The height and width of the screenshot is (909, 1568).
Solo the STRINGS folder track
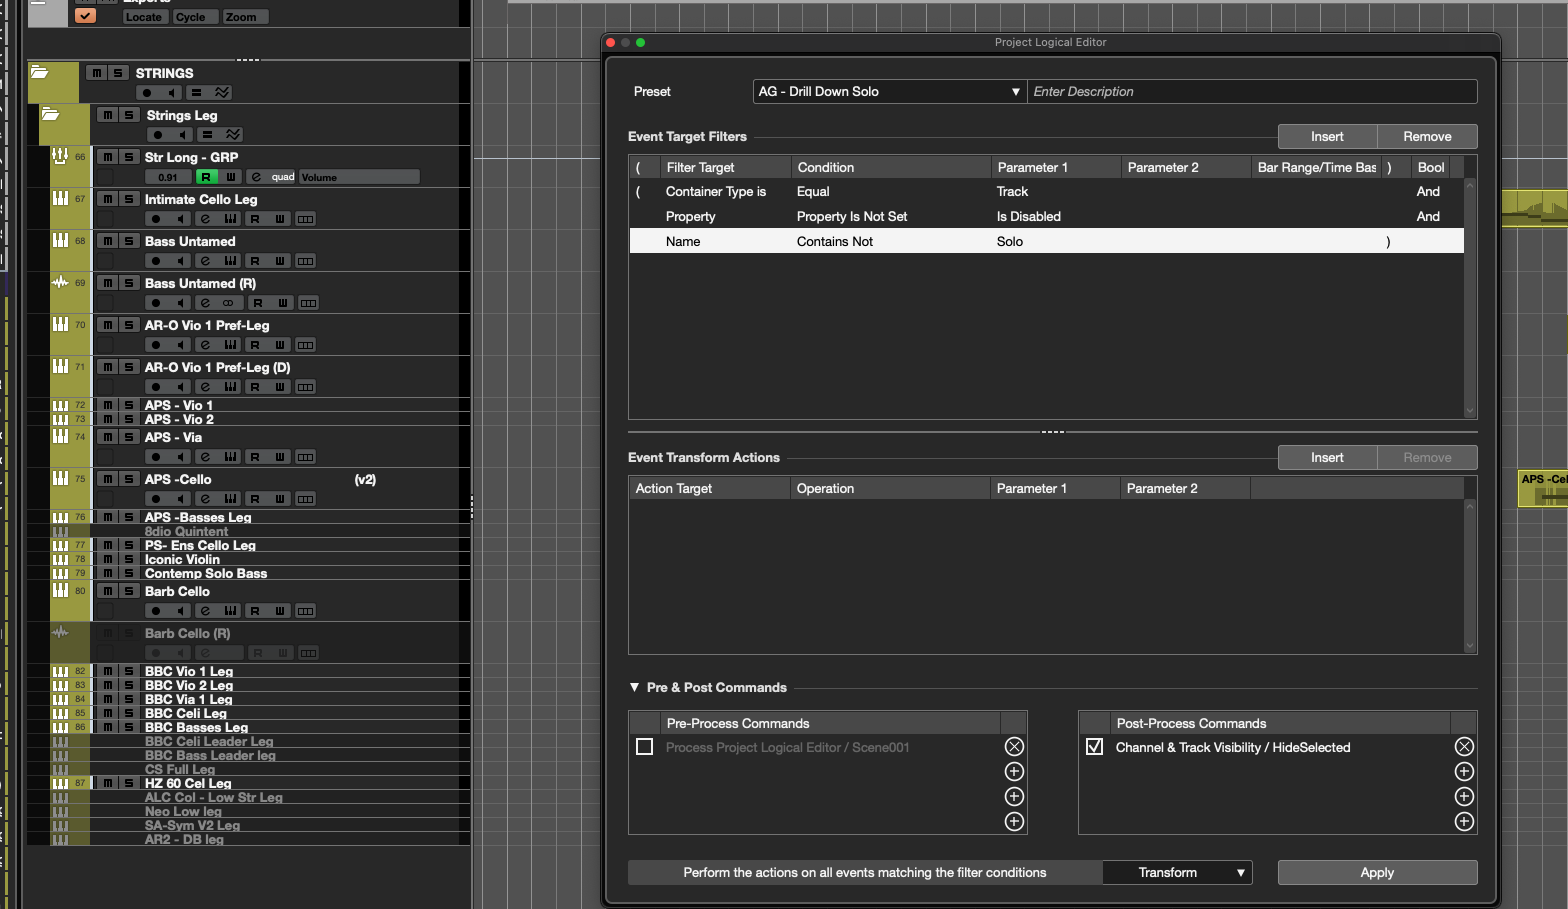point(118,73)
